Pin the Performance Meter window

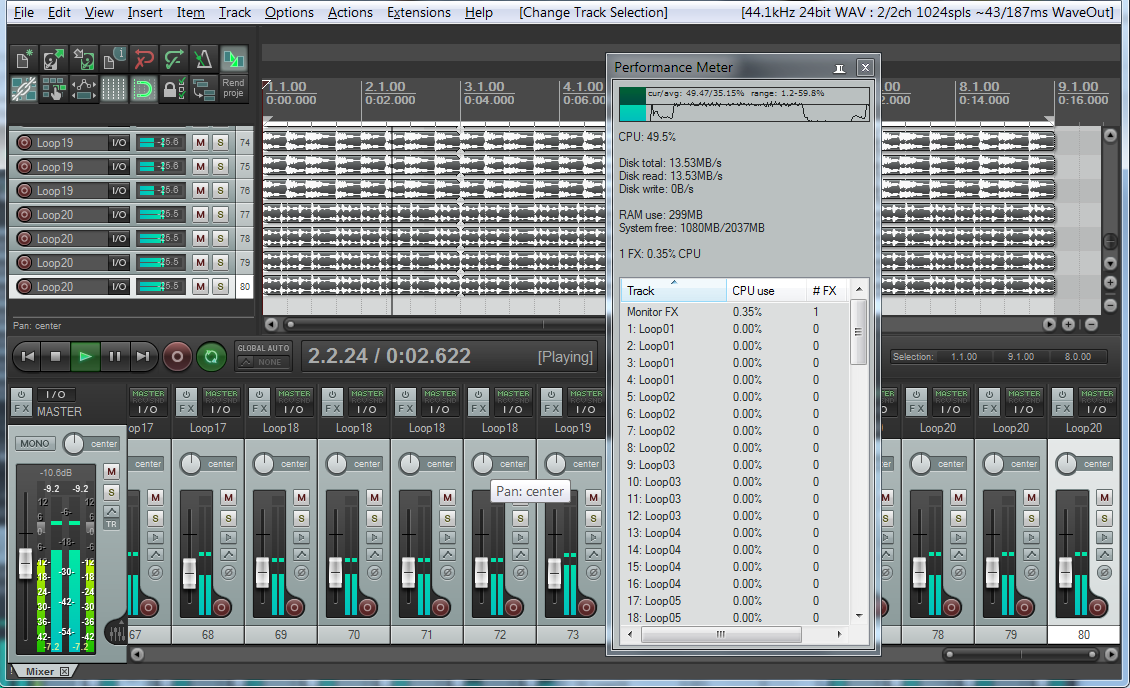click(841, 67)
